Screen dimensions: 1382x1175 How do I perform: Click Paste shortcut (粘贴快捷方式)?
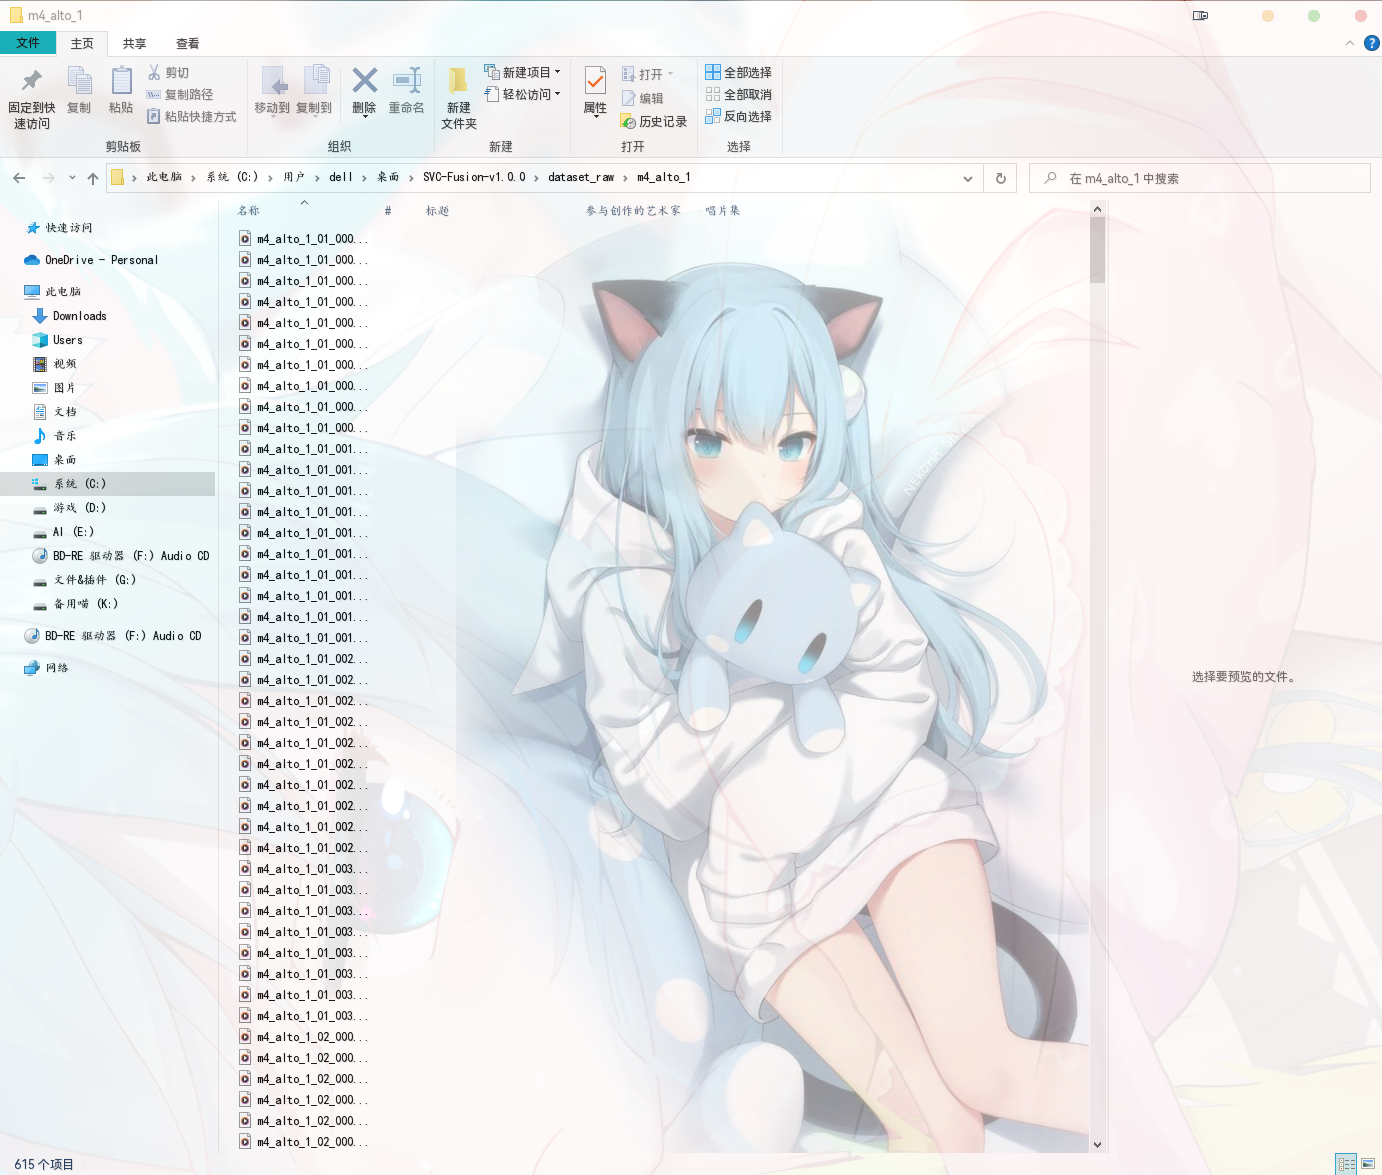click(x=192, y=116)
